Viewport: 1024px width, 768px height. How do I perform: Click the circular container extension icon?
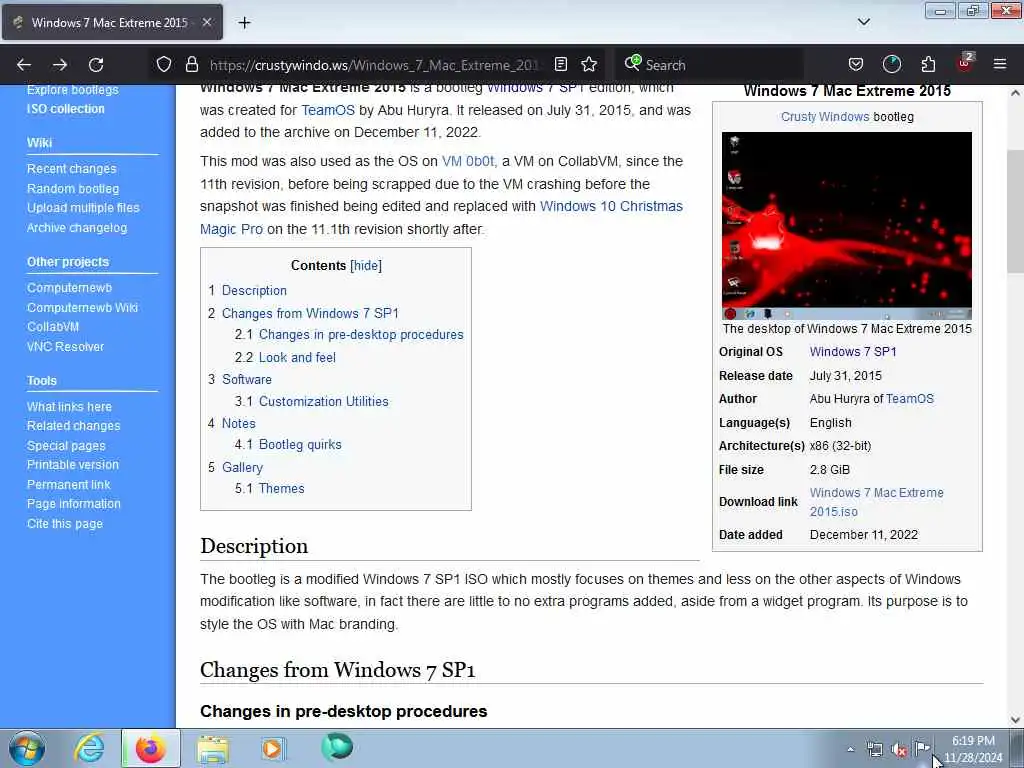pos(892,64)
